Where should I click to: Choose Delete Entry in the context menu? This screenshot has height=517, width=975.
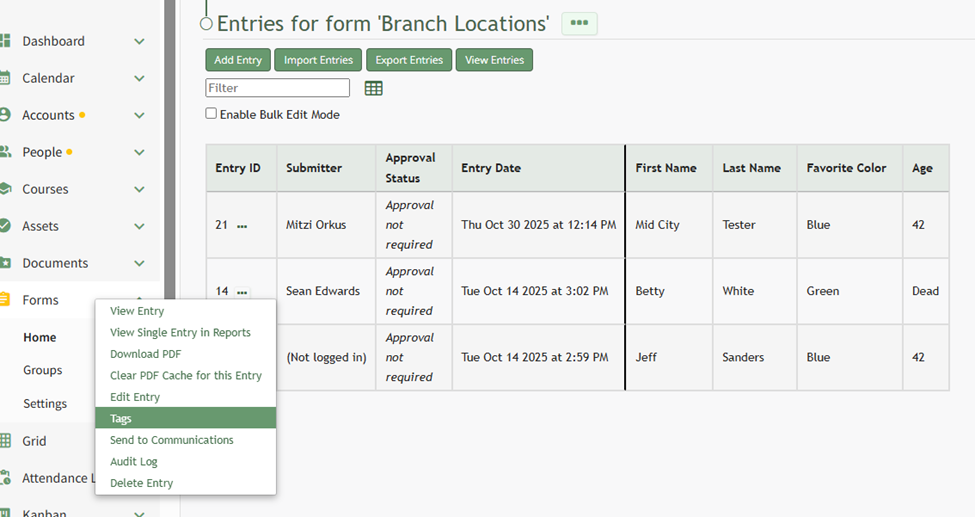pyautogui.click(x=141, y=483)
